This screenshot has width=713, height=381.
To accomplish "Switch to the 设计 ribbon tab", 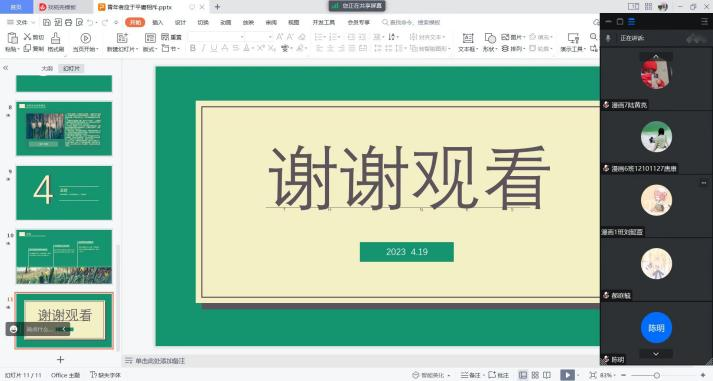I will [x=181, y=22].
